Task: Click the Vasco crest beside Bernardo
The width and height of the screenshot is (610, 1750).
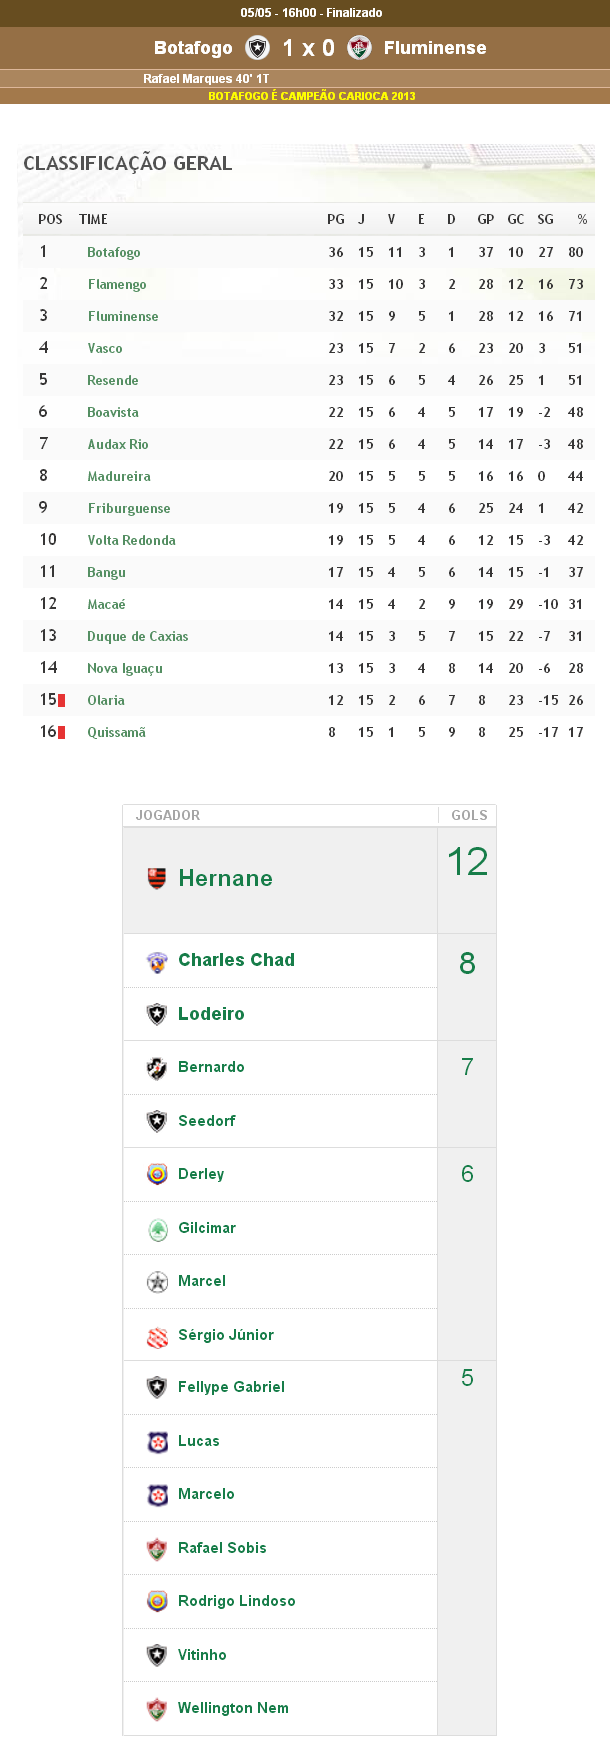Action: (157, 1068)
